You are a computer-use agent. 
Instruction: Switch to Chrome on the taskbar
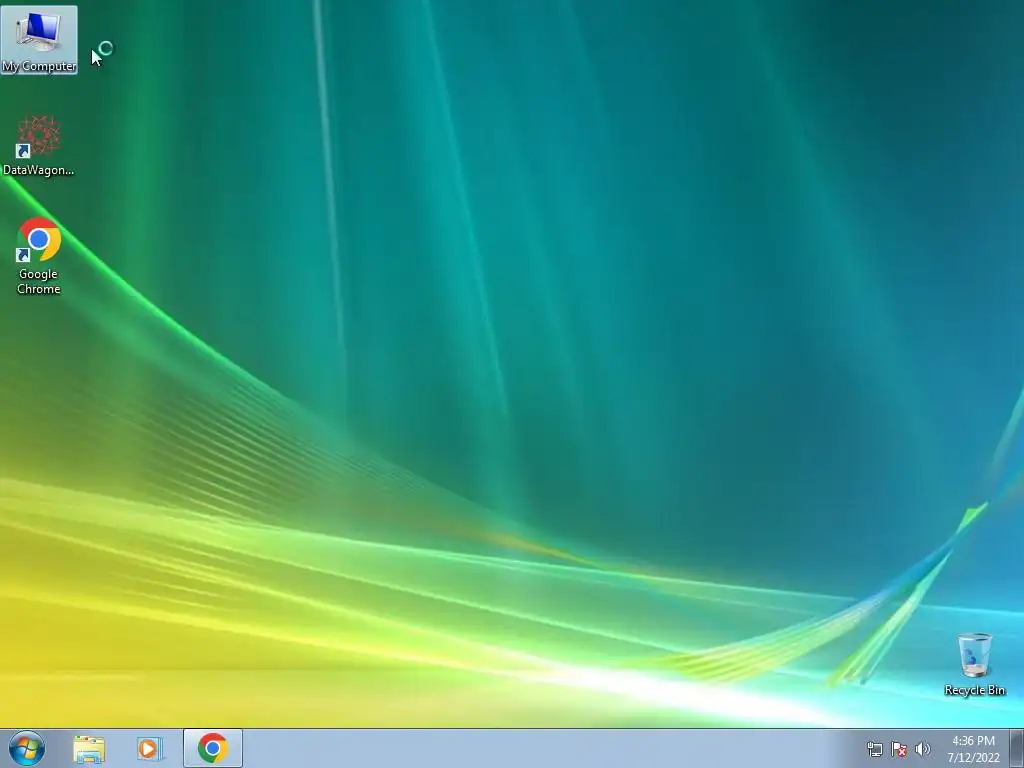tap(213, 748)
